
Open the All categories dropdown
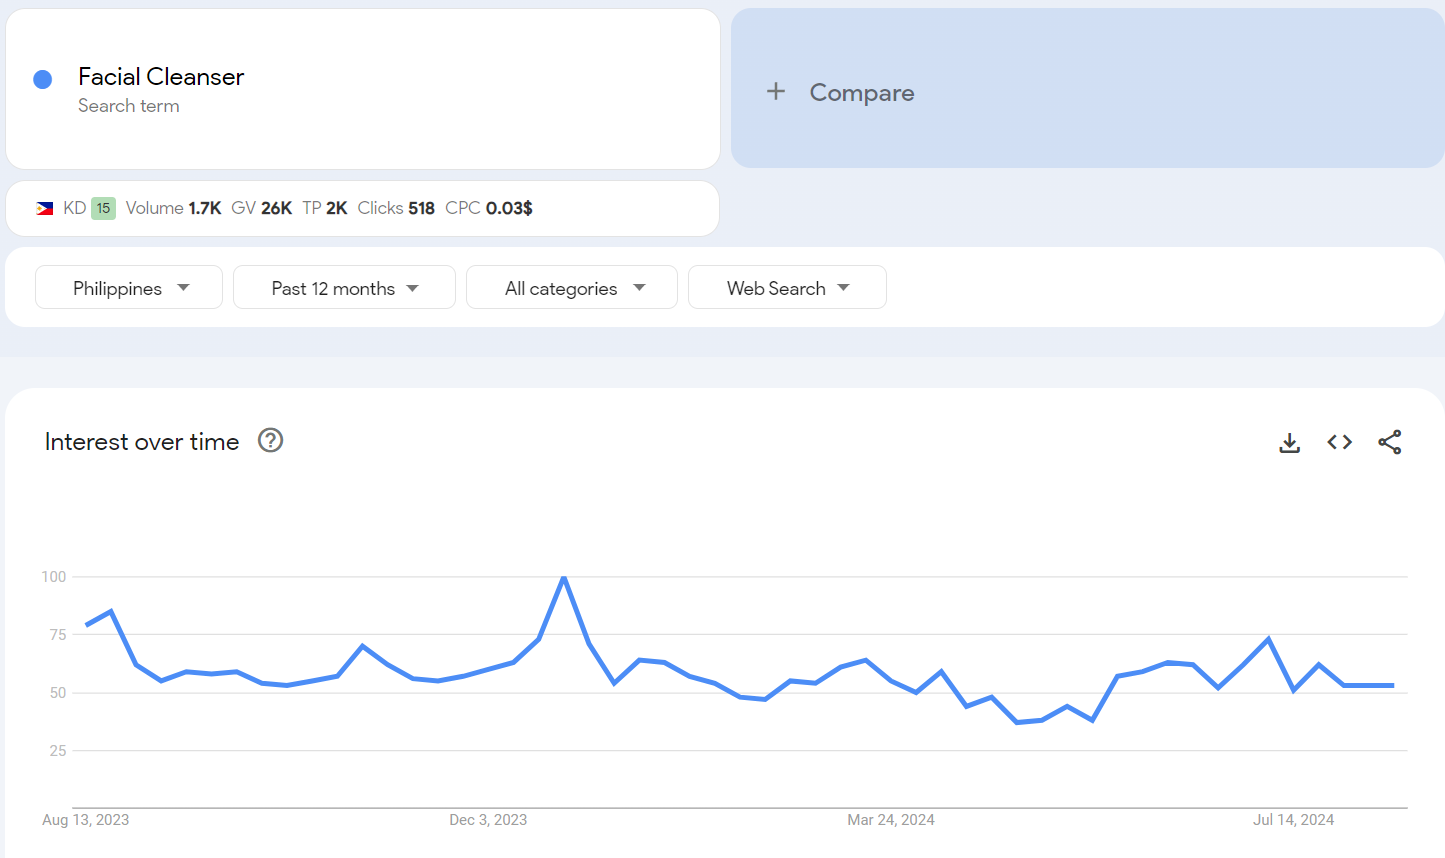pos(572,288)
